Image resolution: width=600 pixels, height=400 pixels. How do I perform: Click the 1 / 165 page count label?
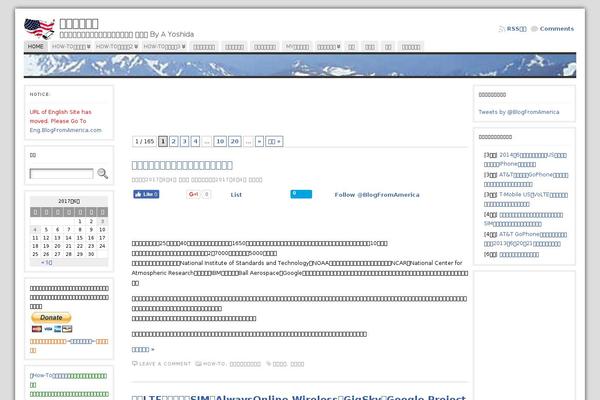point(144,141)
